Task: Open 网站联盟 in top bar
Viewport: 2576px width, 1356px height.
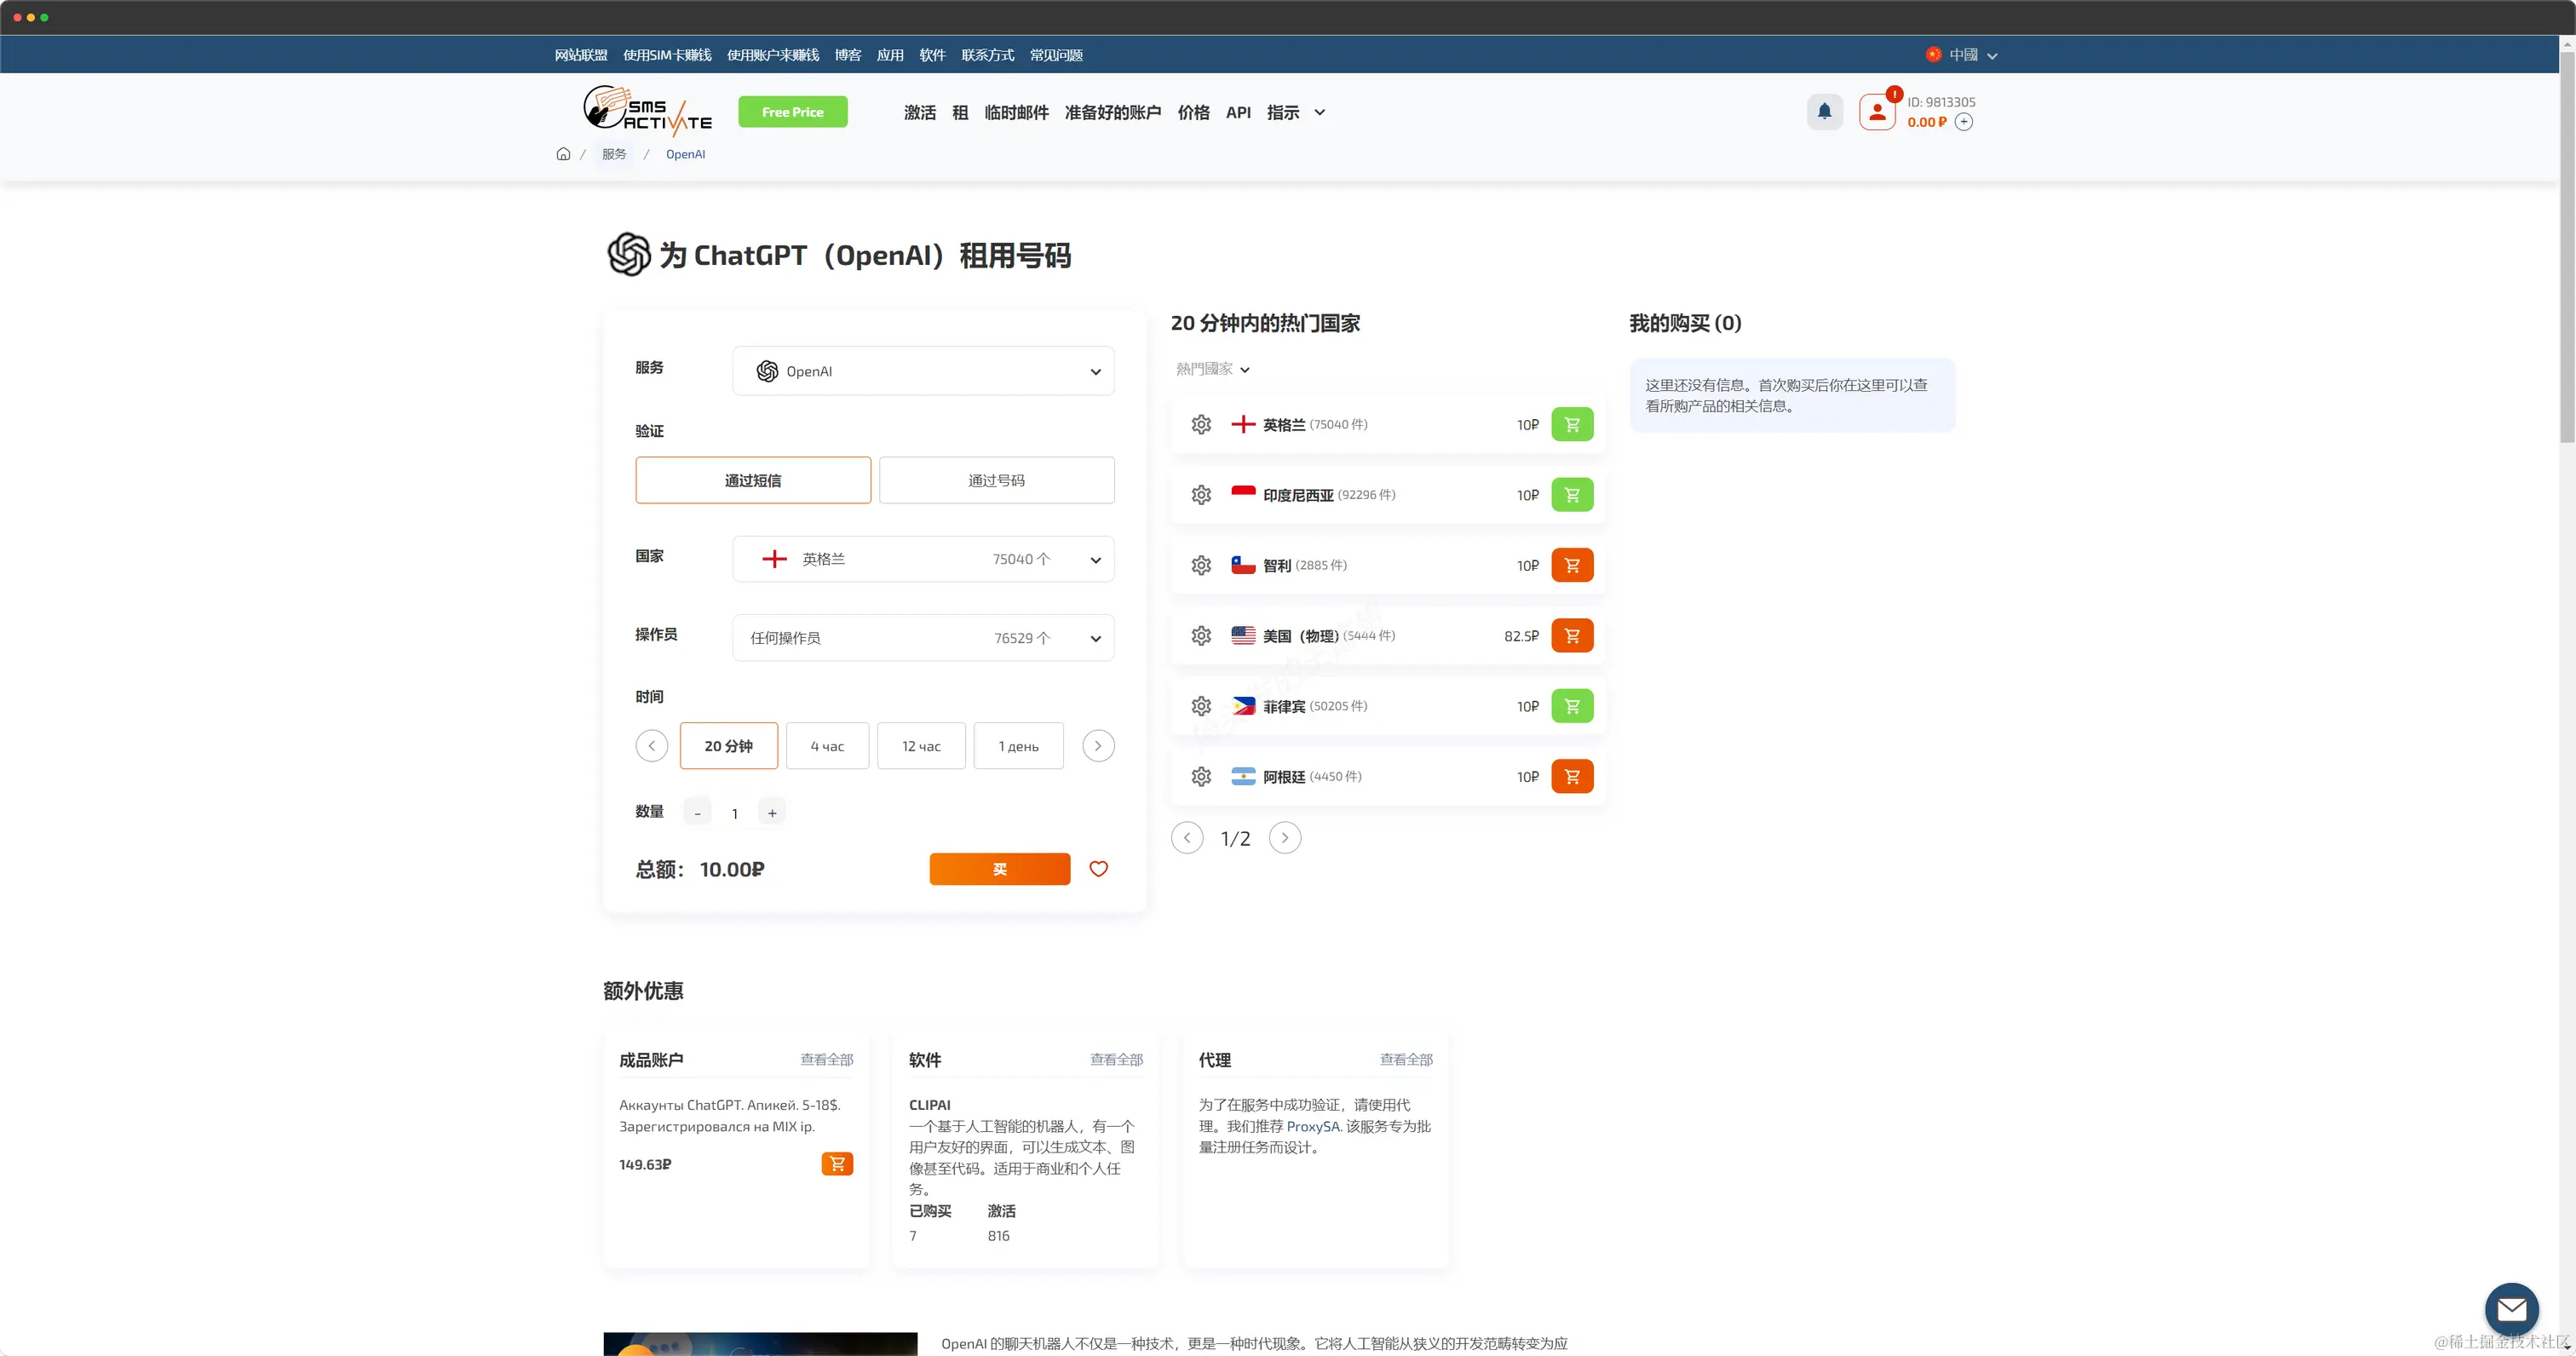Action: [581, 55]
